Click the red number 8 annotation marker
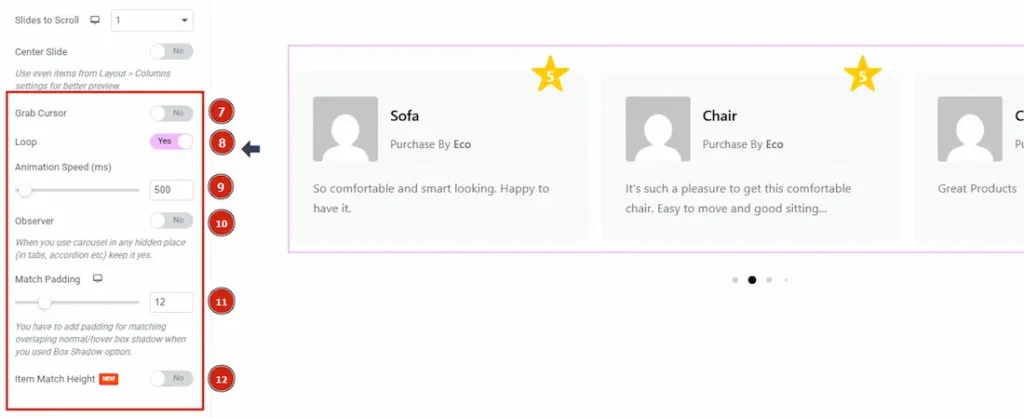The width and height of the screenshot is (1024, 418). coord(221,142)
